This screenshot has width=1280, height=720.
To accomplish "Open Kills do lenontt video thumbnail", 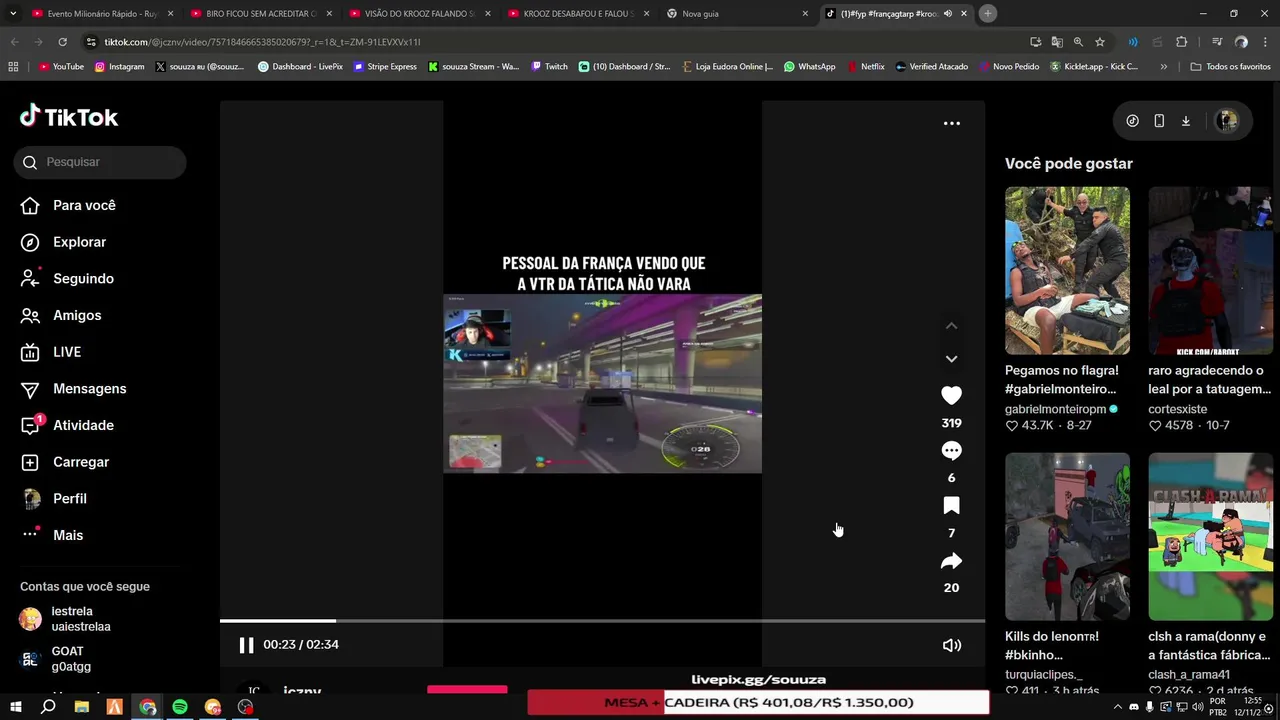I will 1067,537.
